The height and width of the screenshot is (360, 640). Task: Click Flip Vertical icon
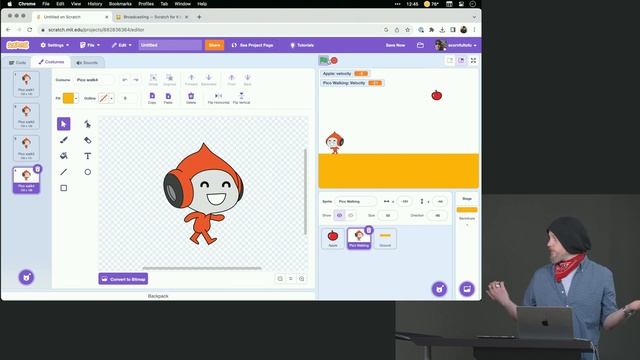(x=241, y=98)
